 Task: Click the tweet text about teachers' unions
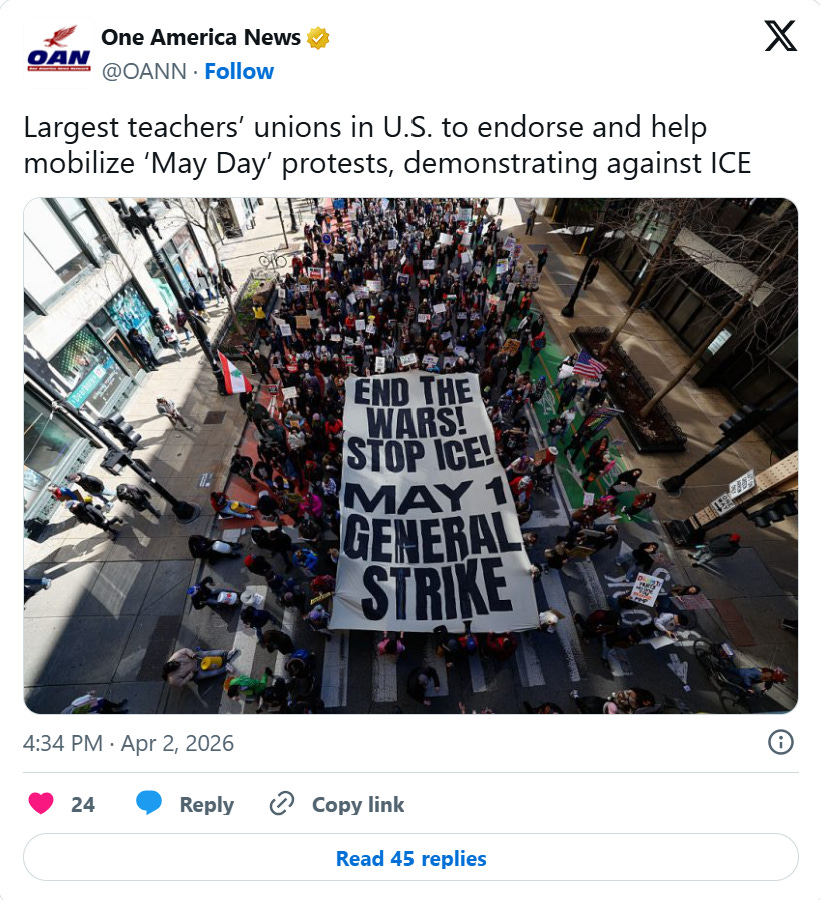pos(387,145)
